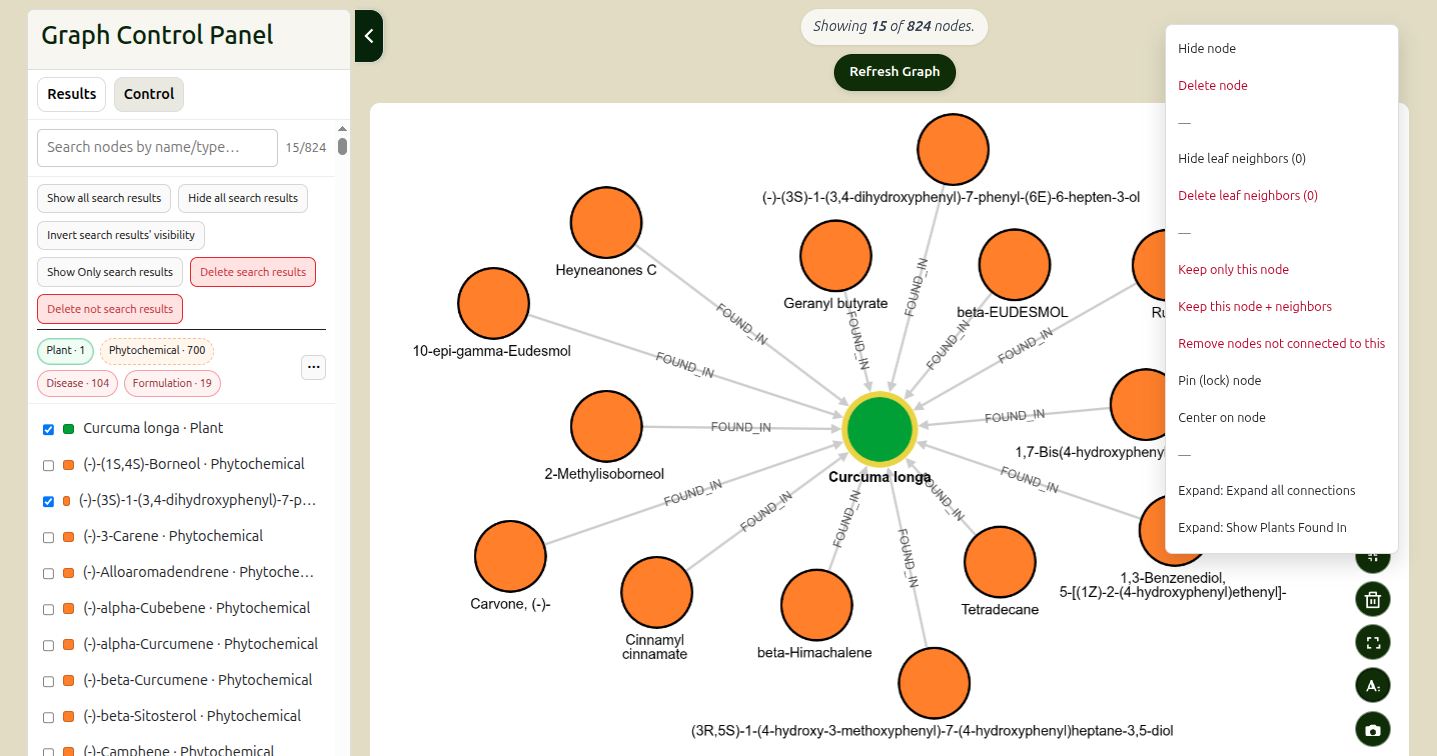Enable the (-)-3-Carene Phytochemical checkbox
The image size is (1437, 756).
point(48,537)
